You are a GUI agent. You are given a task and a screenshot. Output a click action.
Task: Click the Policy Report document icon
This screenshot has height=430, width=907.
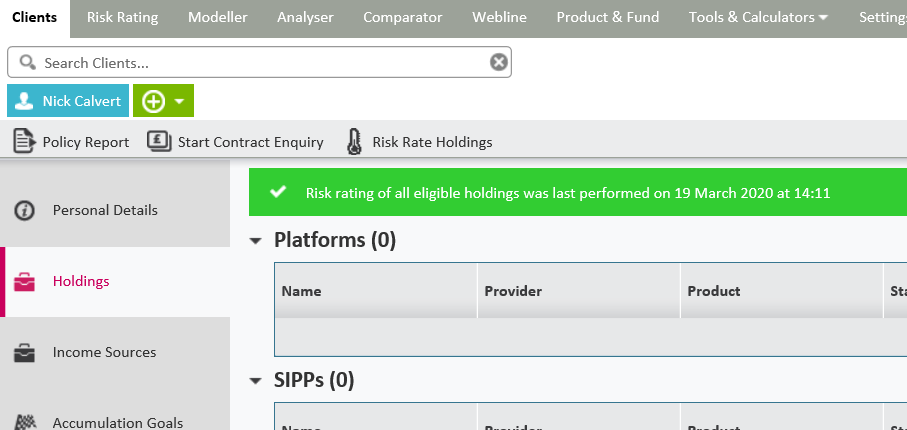coord(25,142)
